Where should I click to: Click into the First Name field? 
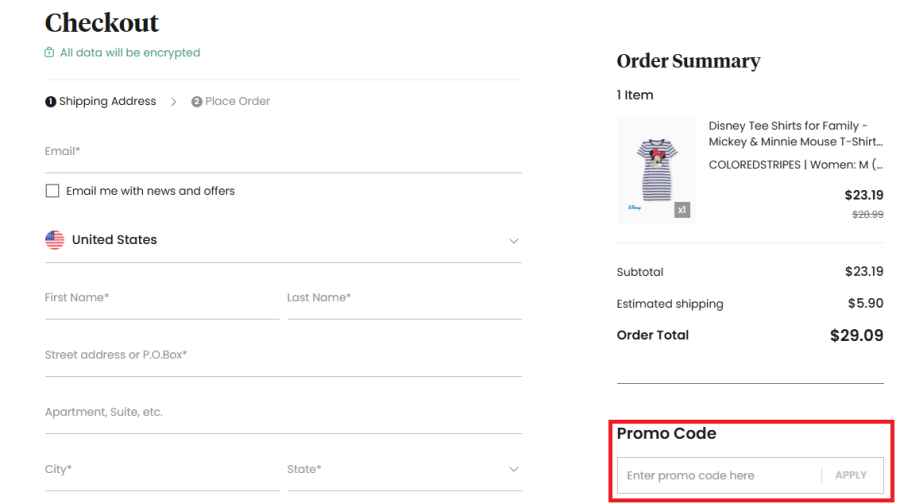(x=162, y=298)
